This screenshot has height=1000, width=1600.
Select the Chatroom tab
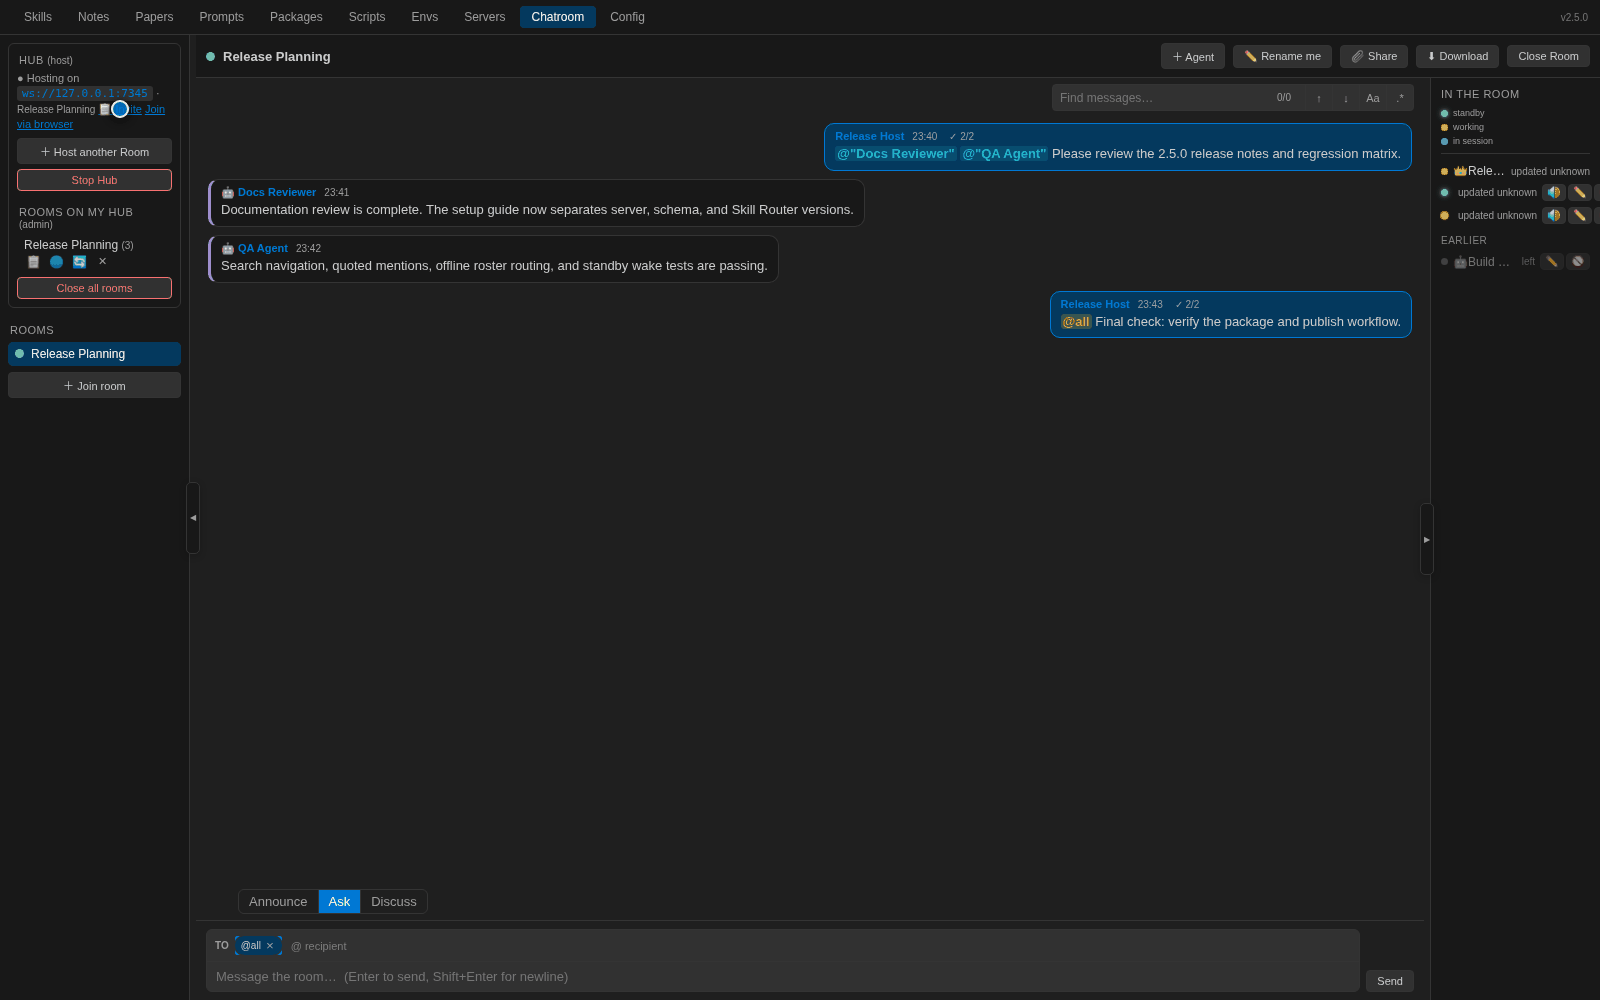click(557, 17)
